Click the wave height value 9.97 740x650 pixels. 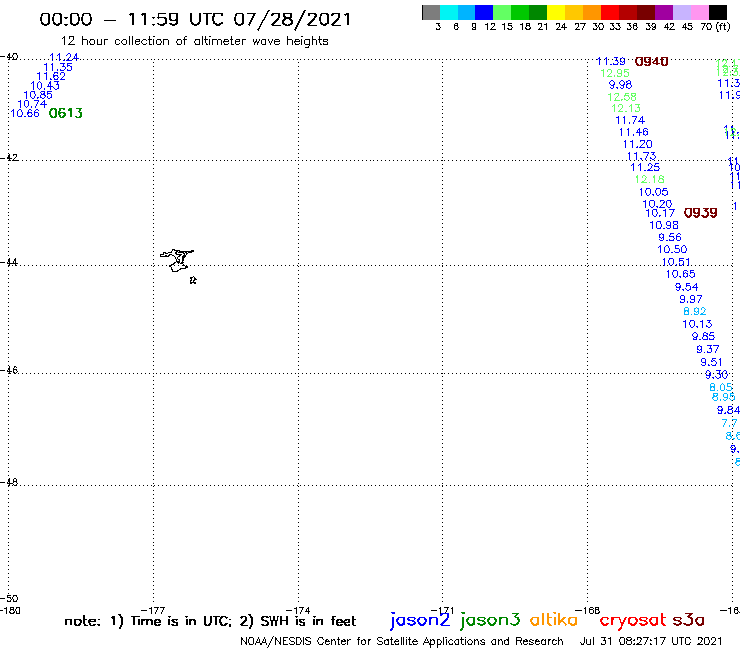[691, 299]
